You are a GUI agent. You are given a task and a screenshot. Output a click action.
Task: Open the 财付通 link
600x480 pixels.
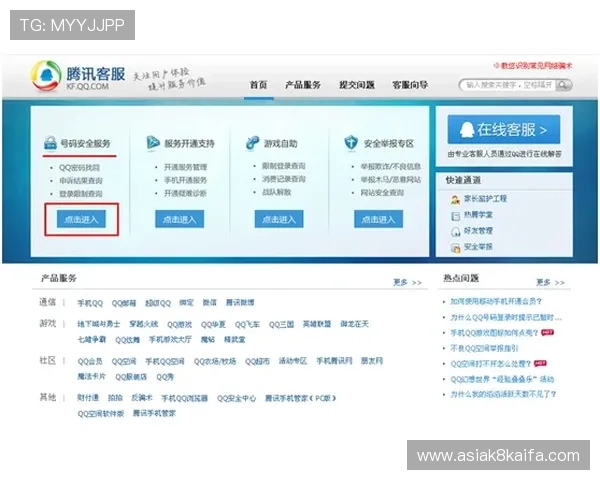point(88,398)
